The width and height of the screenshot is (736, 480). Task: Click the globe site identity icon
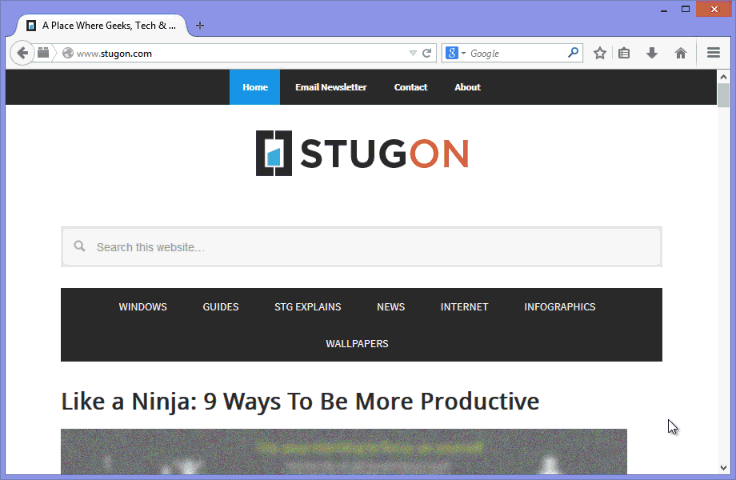click(x=68, y=53)
